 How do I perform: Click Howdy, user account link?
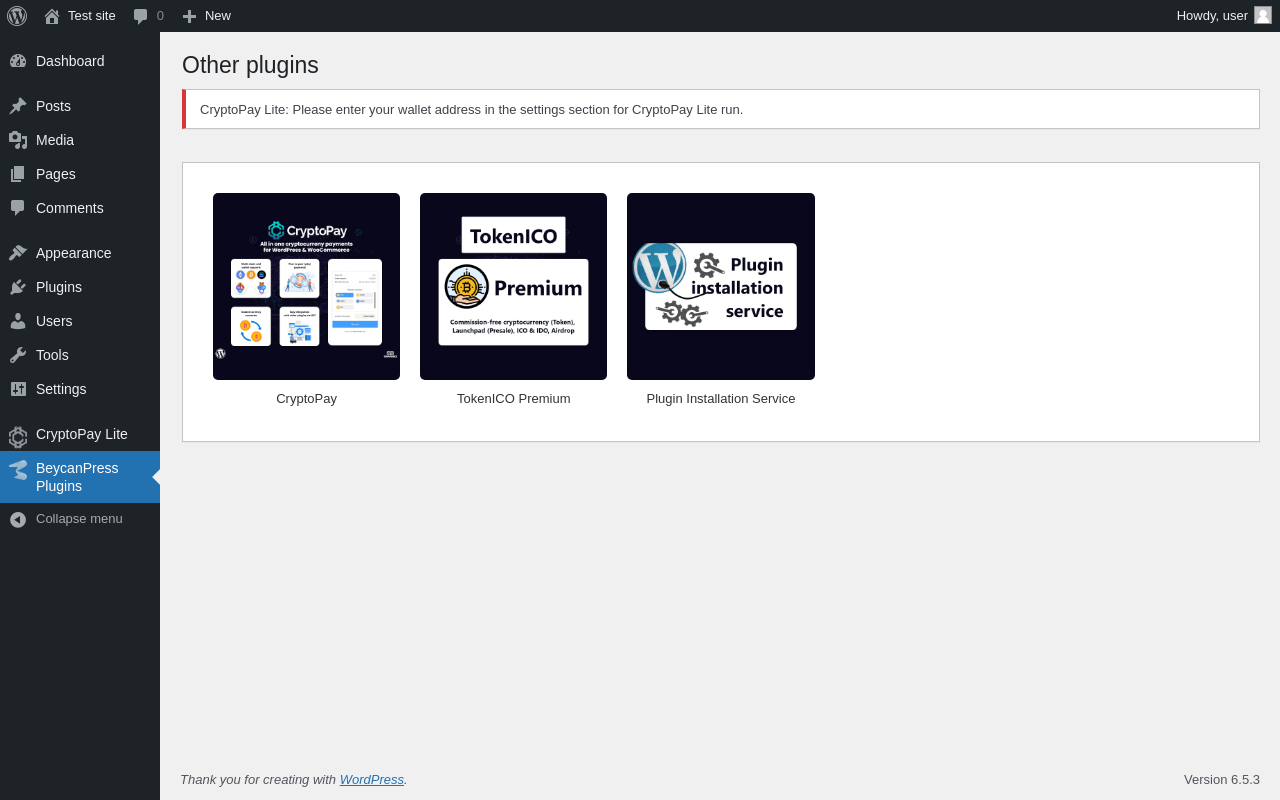[x=1212, y=16]
